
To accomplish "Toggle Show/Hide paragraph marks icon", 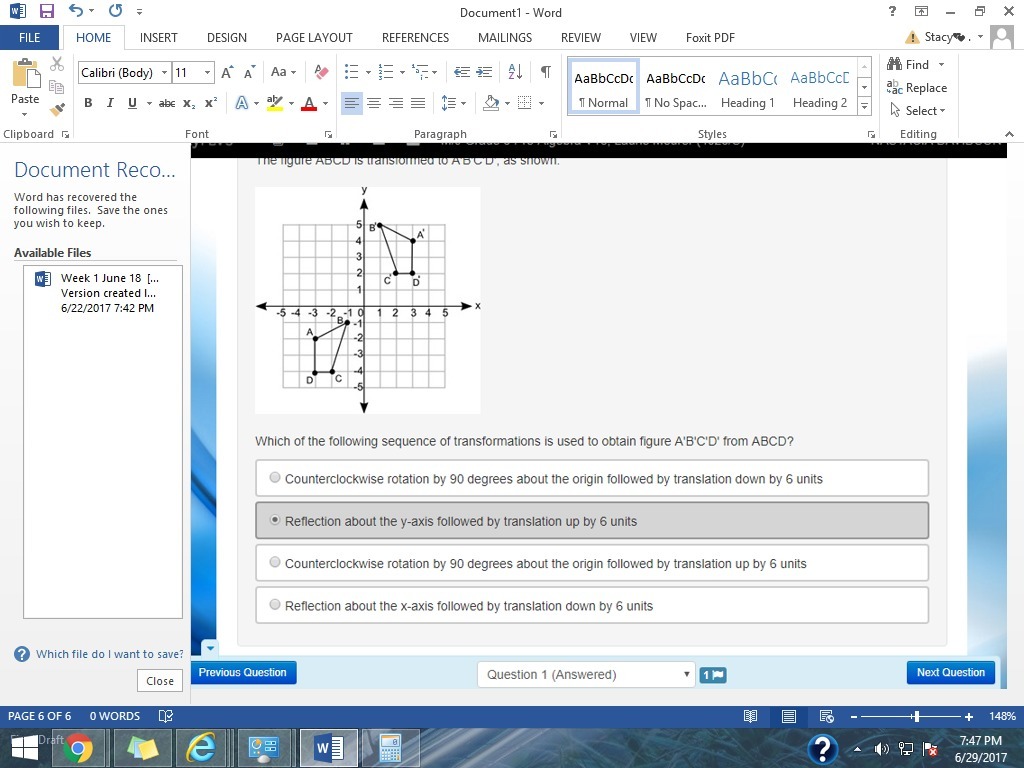I will click(545, 72).
